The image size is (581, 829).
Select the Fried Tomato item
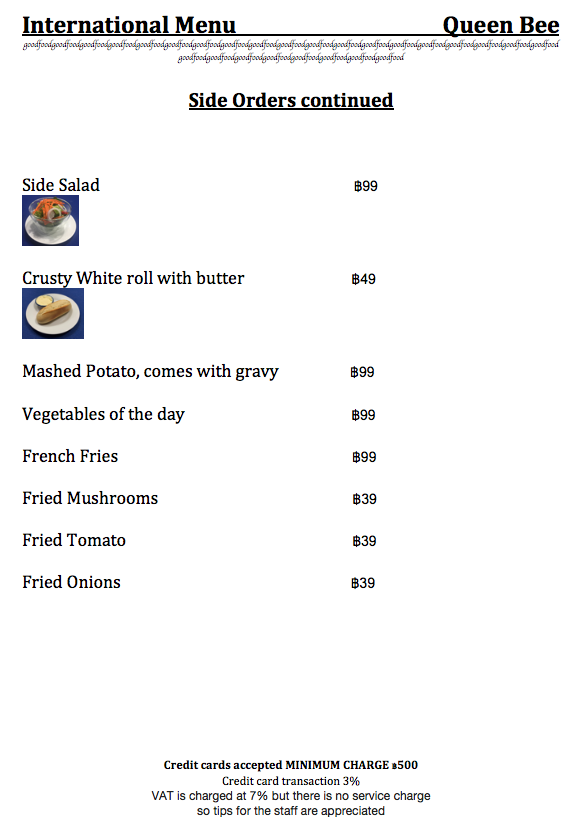74,540
